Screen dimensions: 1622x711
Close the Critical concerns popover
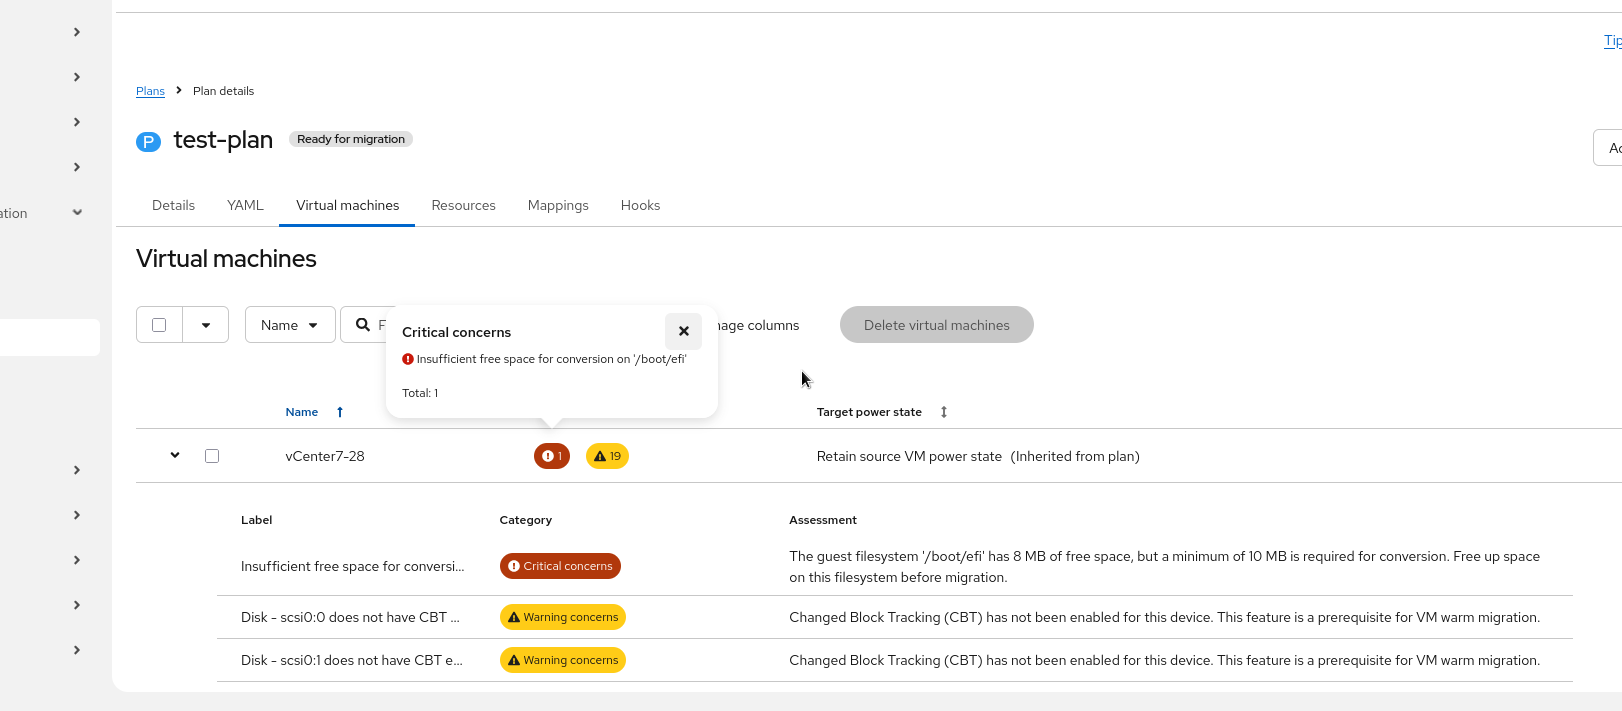[683, 331]
